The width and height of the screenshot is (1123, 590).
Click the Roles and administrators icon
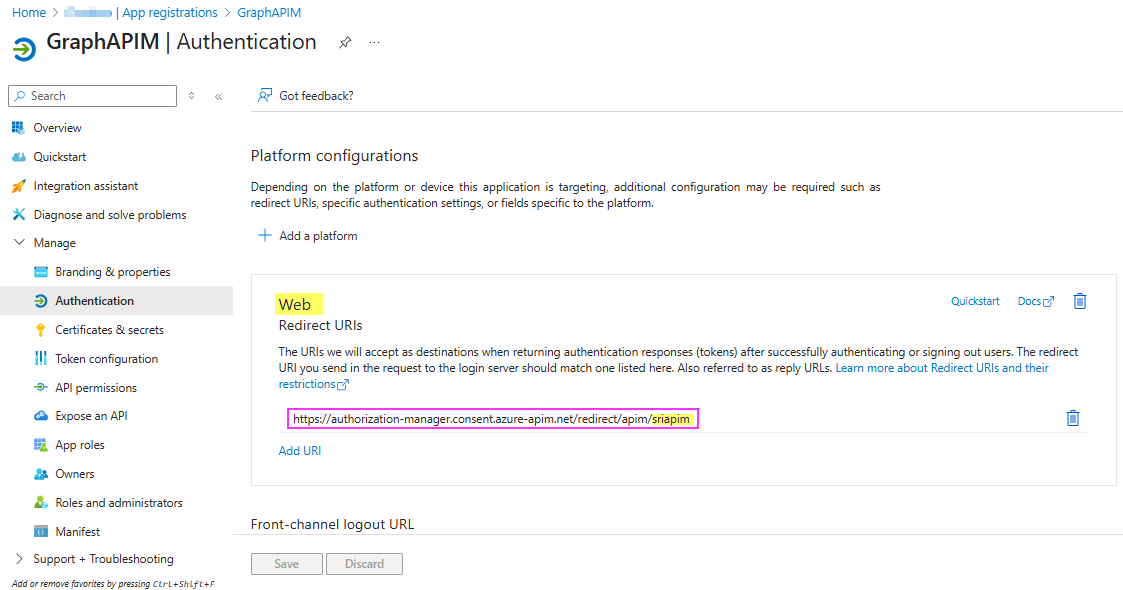coord(41,503)
